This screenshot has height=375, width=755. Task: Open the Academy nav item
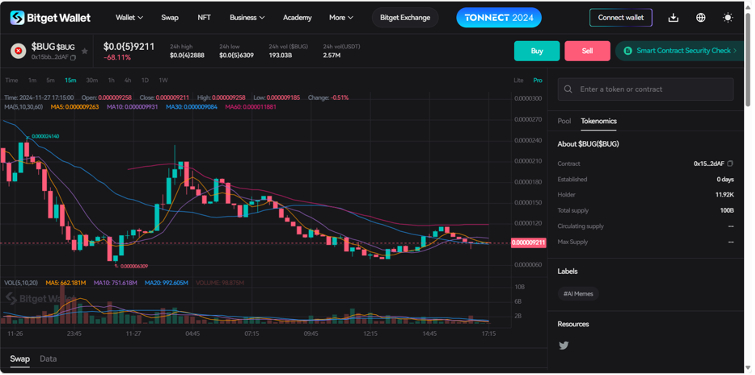[297, 17]
